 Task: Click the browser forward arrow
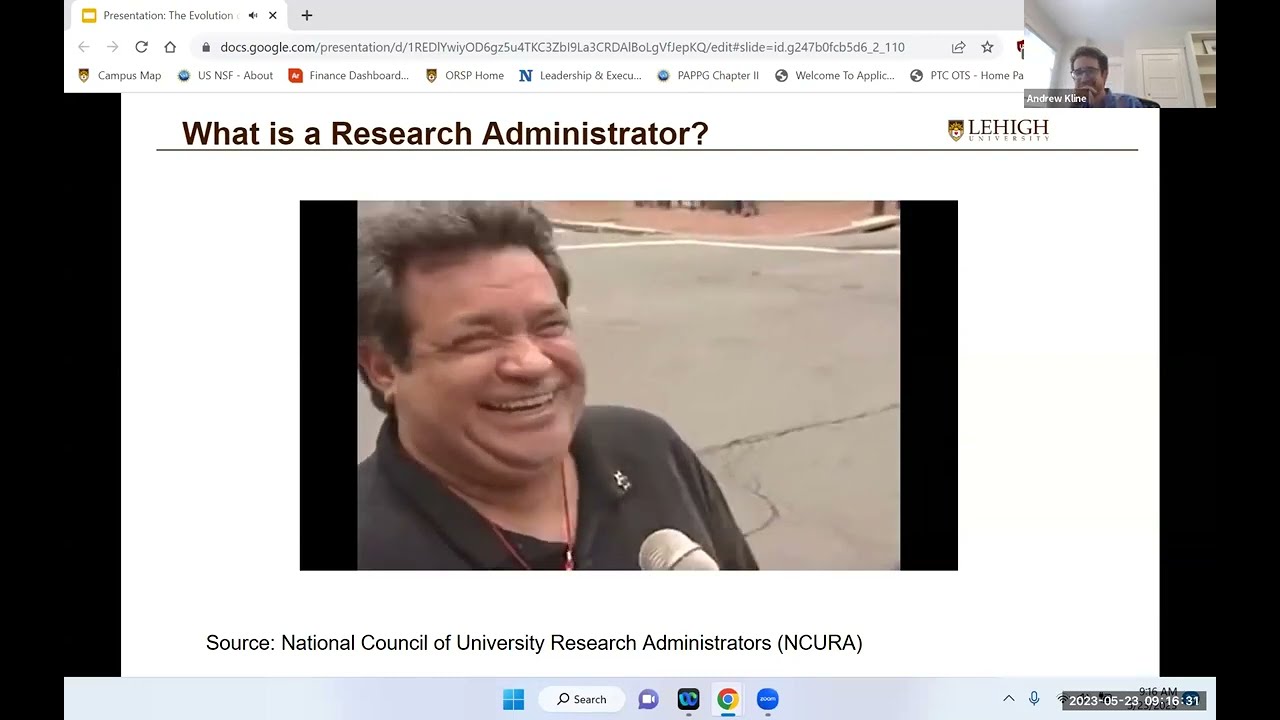tap(112, 47)
